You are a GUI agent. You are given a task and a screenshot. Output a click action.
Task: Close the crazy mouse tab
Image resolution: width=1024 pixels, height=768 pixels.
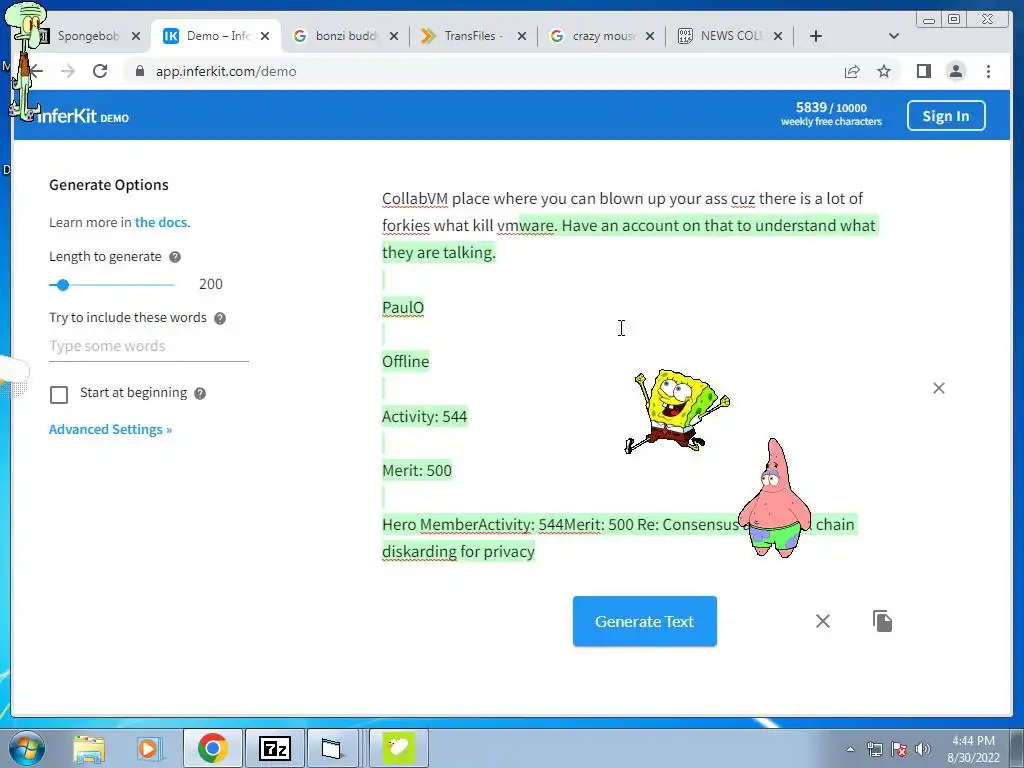650,36
